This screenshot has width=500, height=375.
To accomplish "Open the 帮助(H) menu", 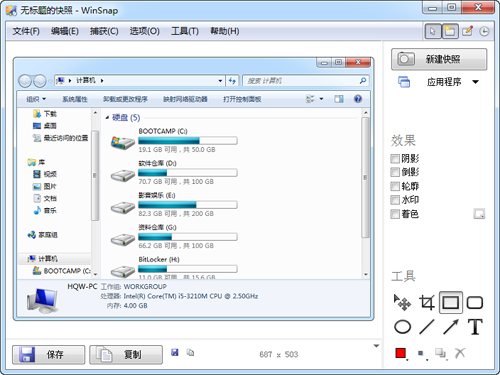I will (224, 31).
